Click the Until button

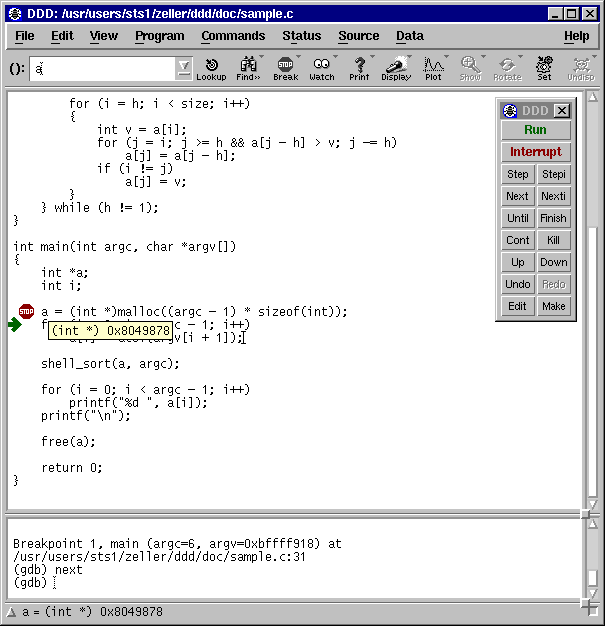coord(518,218)
